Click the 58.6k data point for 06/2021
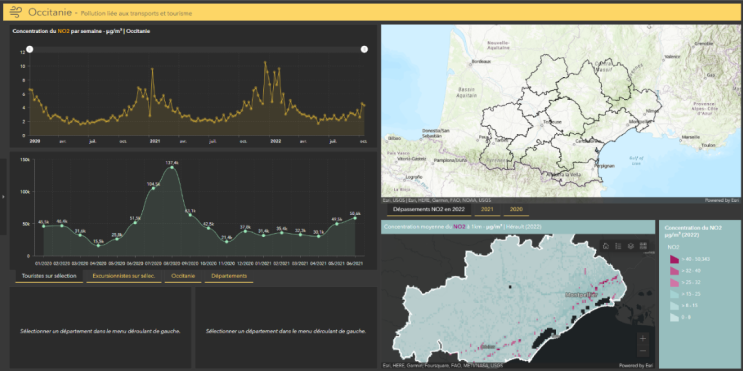743x371 pixels. point(355,218)
